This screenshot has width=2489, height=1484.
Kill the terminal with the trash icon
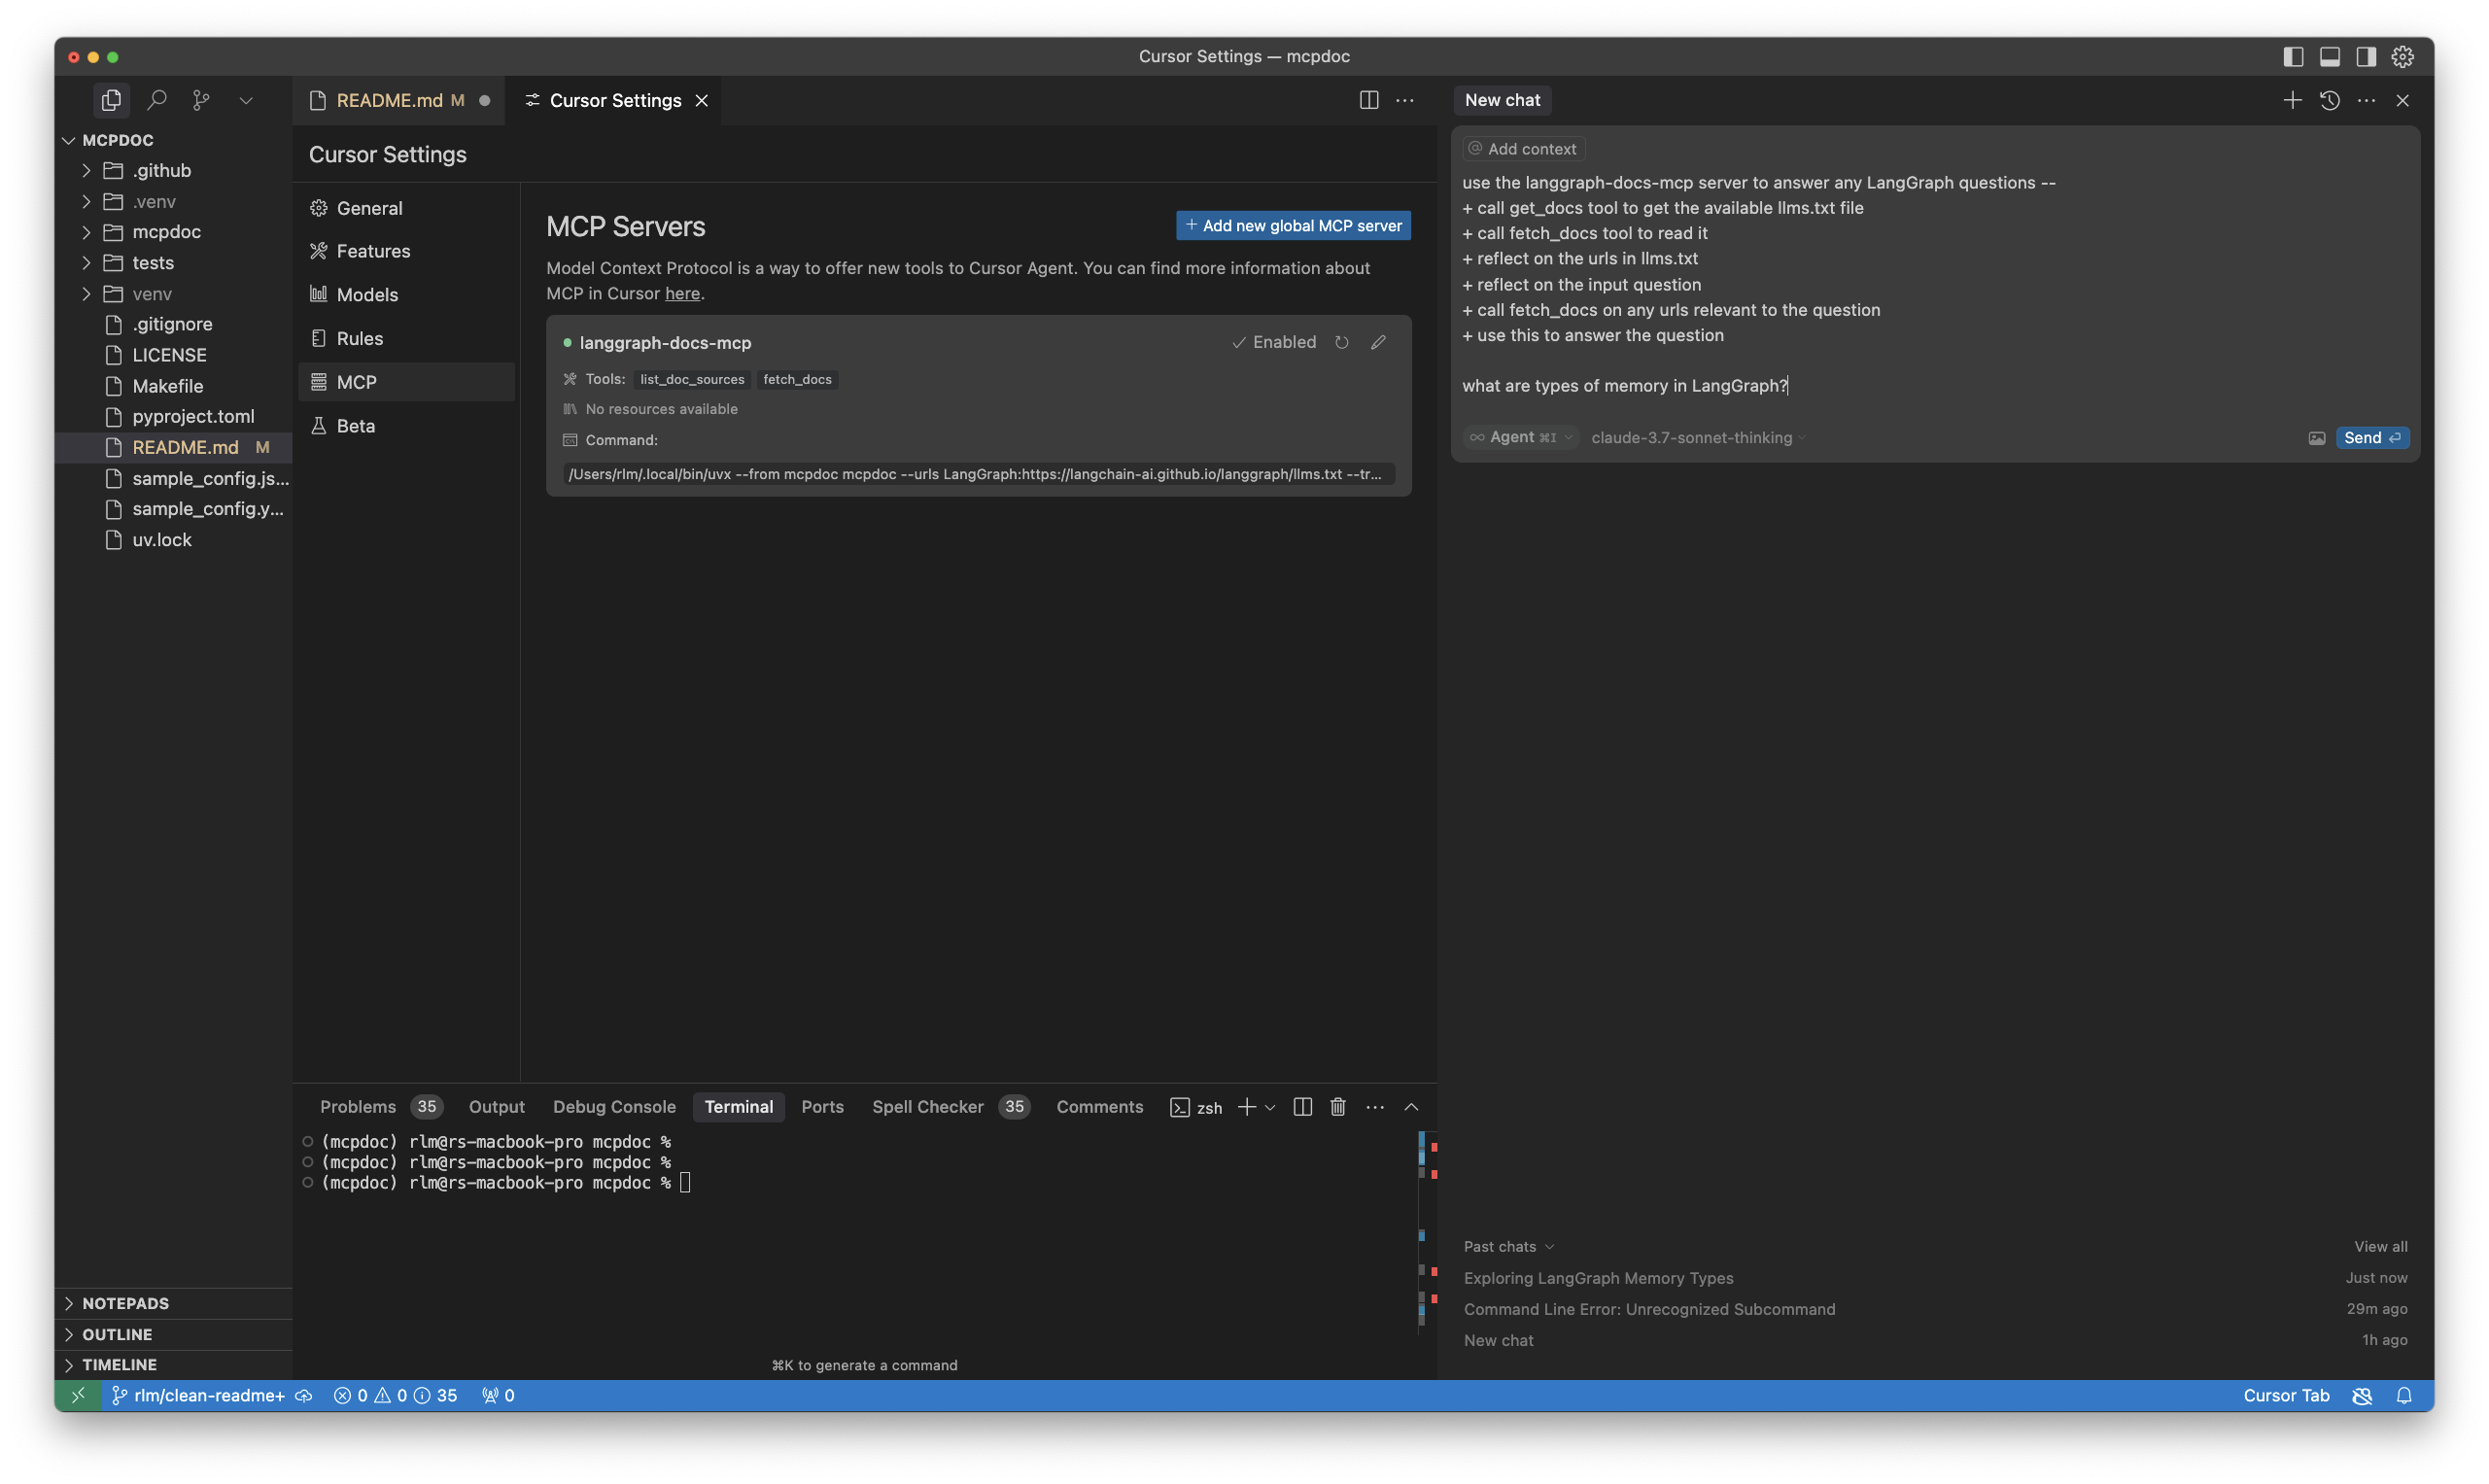(1338, 1107)
